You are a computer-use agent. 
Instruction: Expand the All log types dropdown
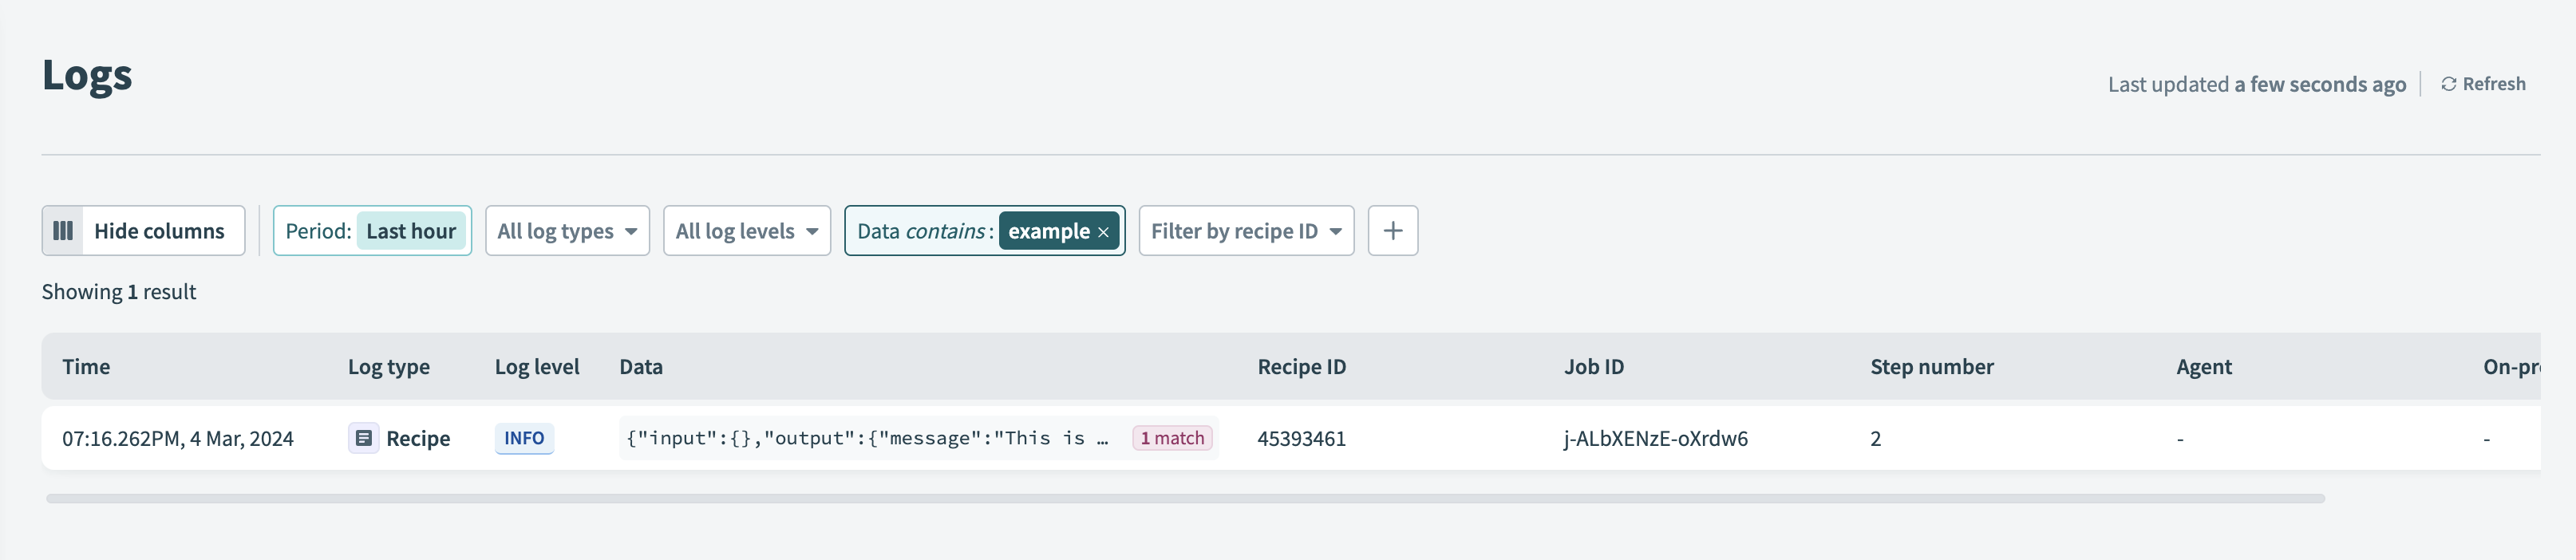click(567, 231)
